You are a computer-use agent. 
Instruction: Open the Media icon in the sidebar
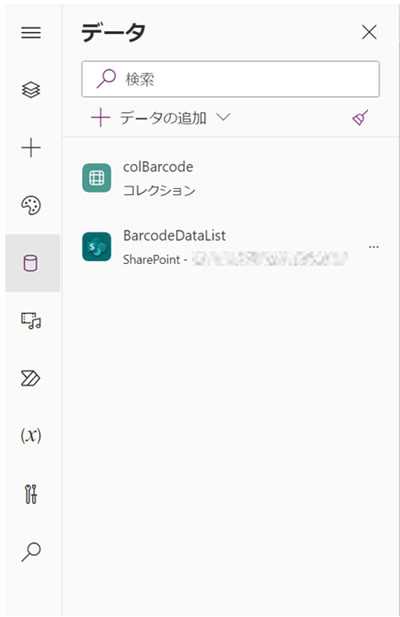point(31,321)
